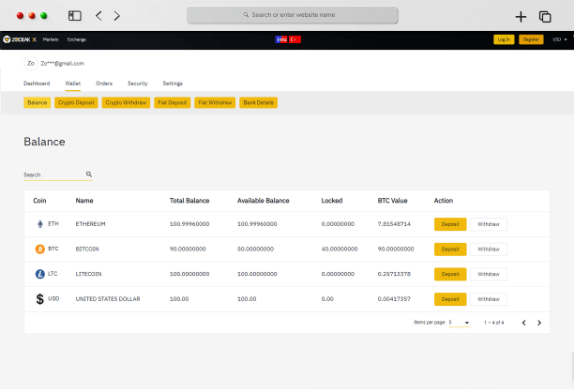Switch language using the Turkish flag

295,40
